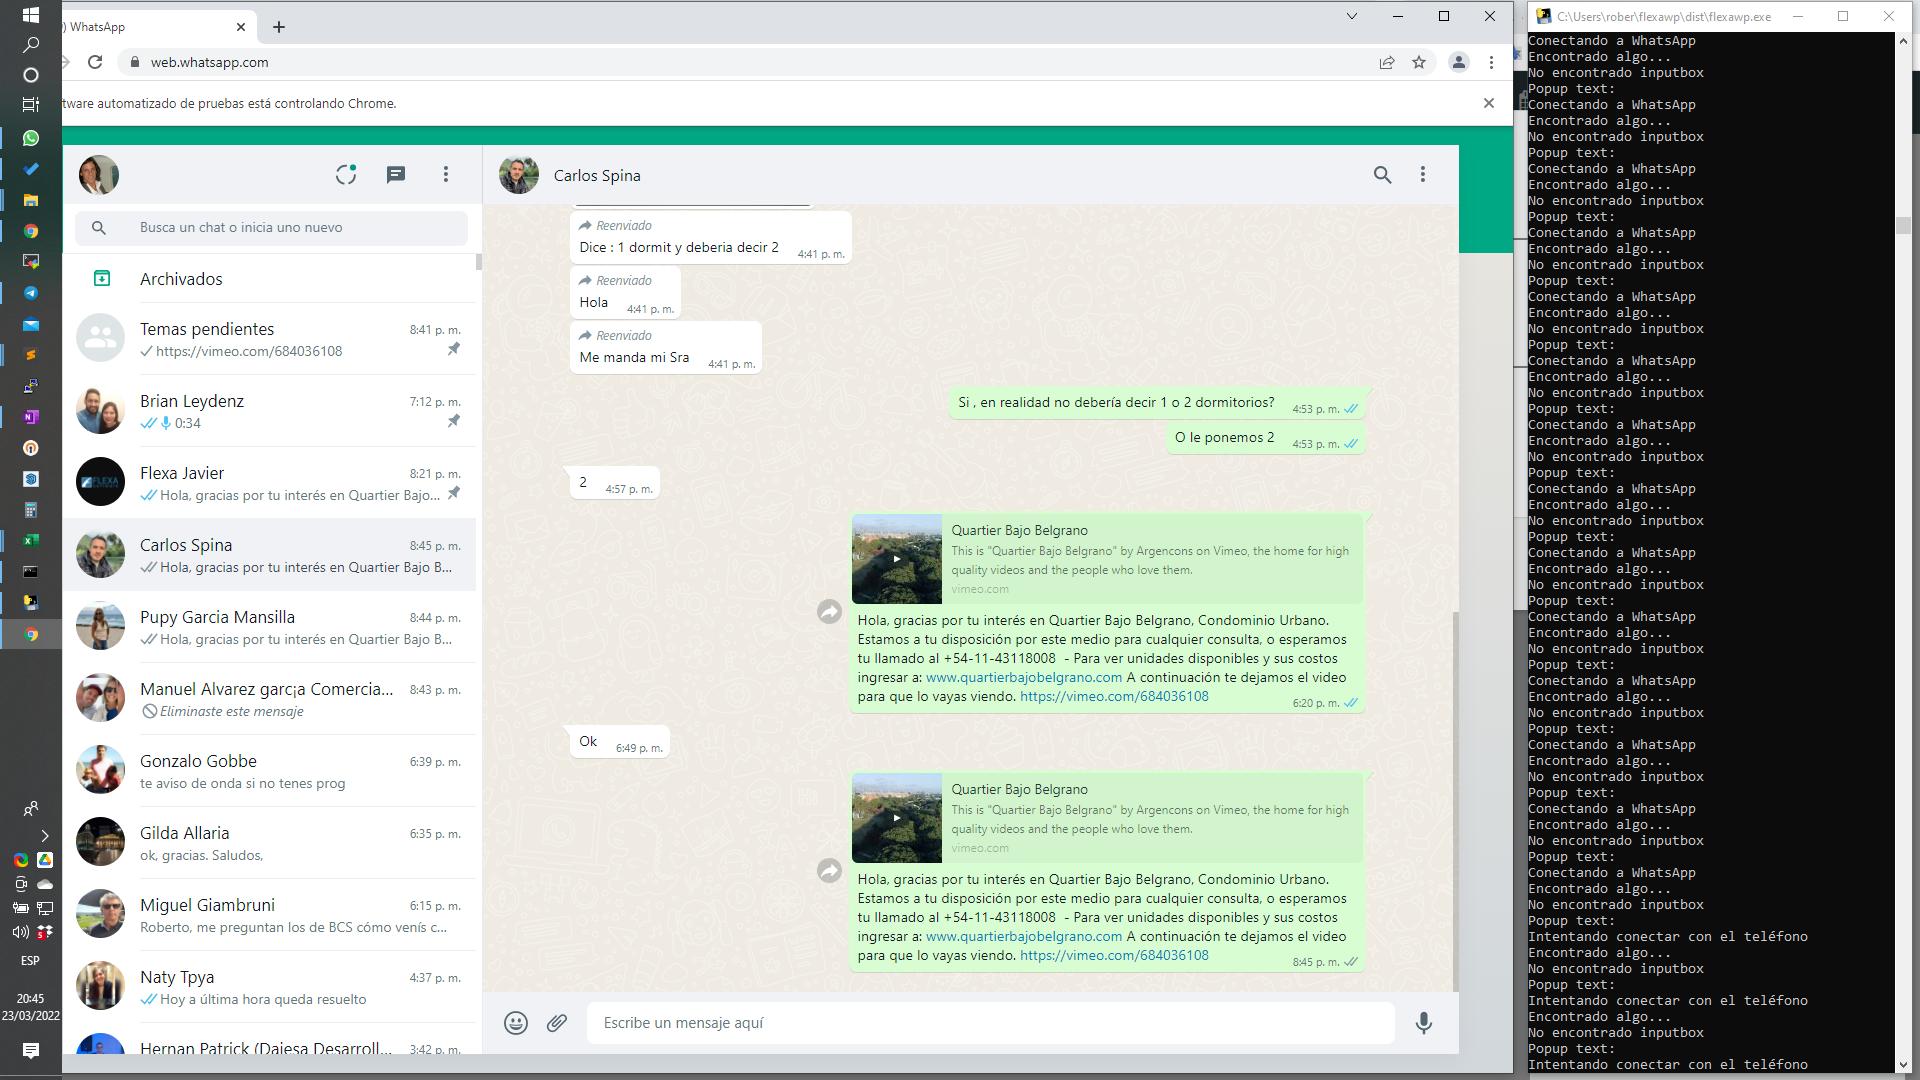The height and width of the screenshot is (1080, 1920).
Task: Start a new chat icon
Action: 396,175
